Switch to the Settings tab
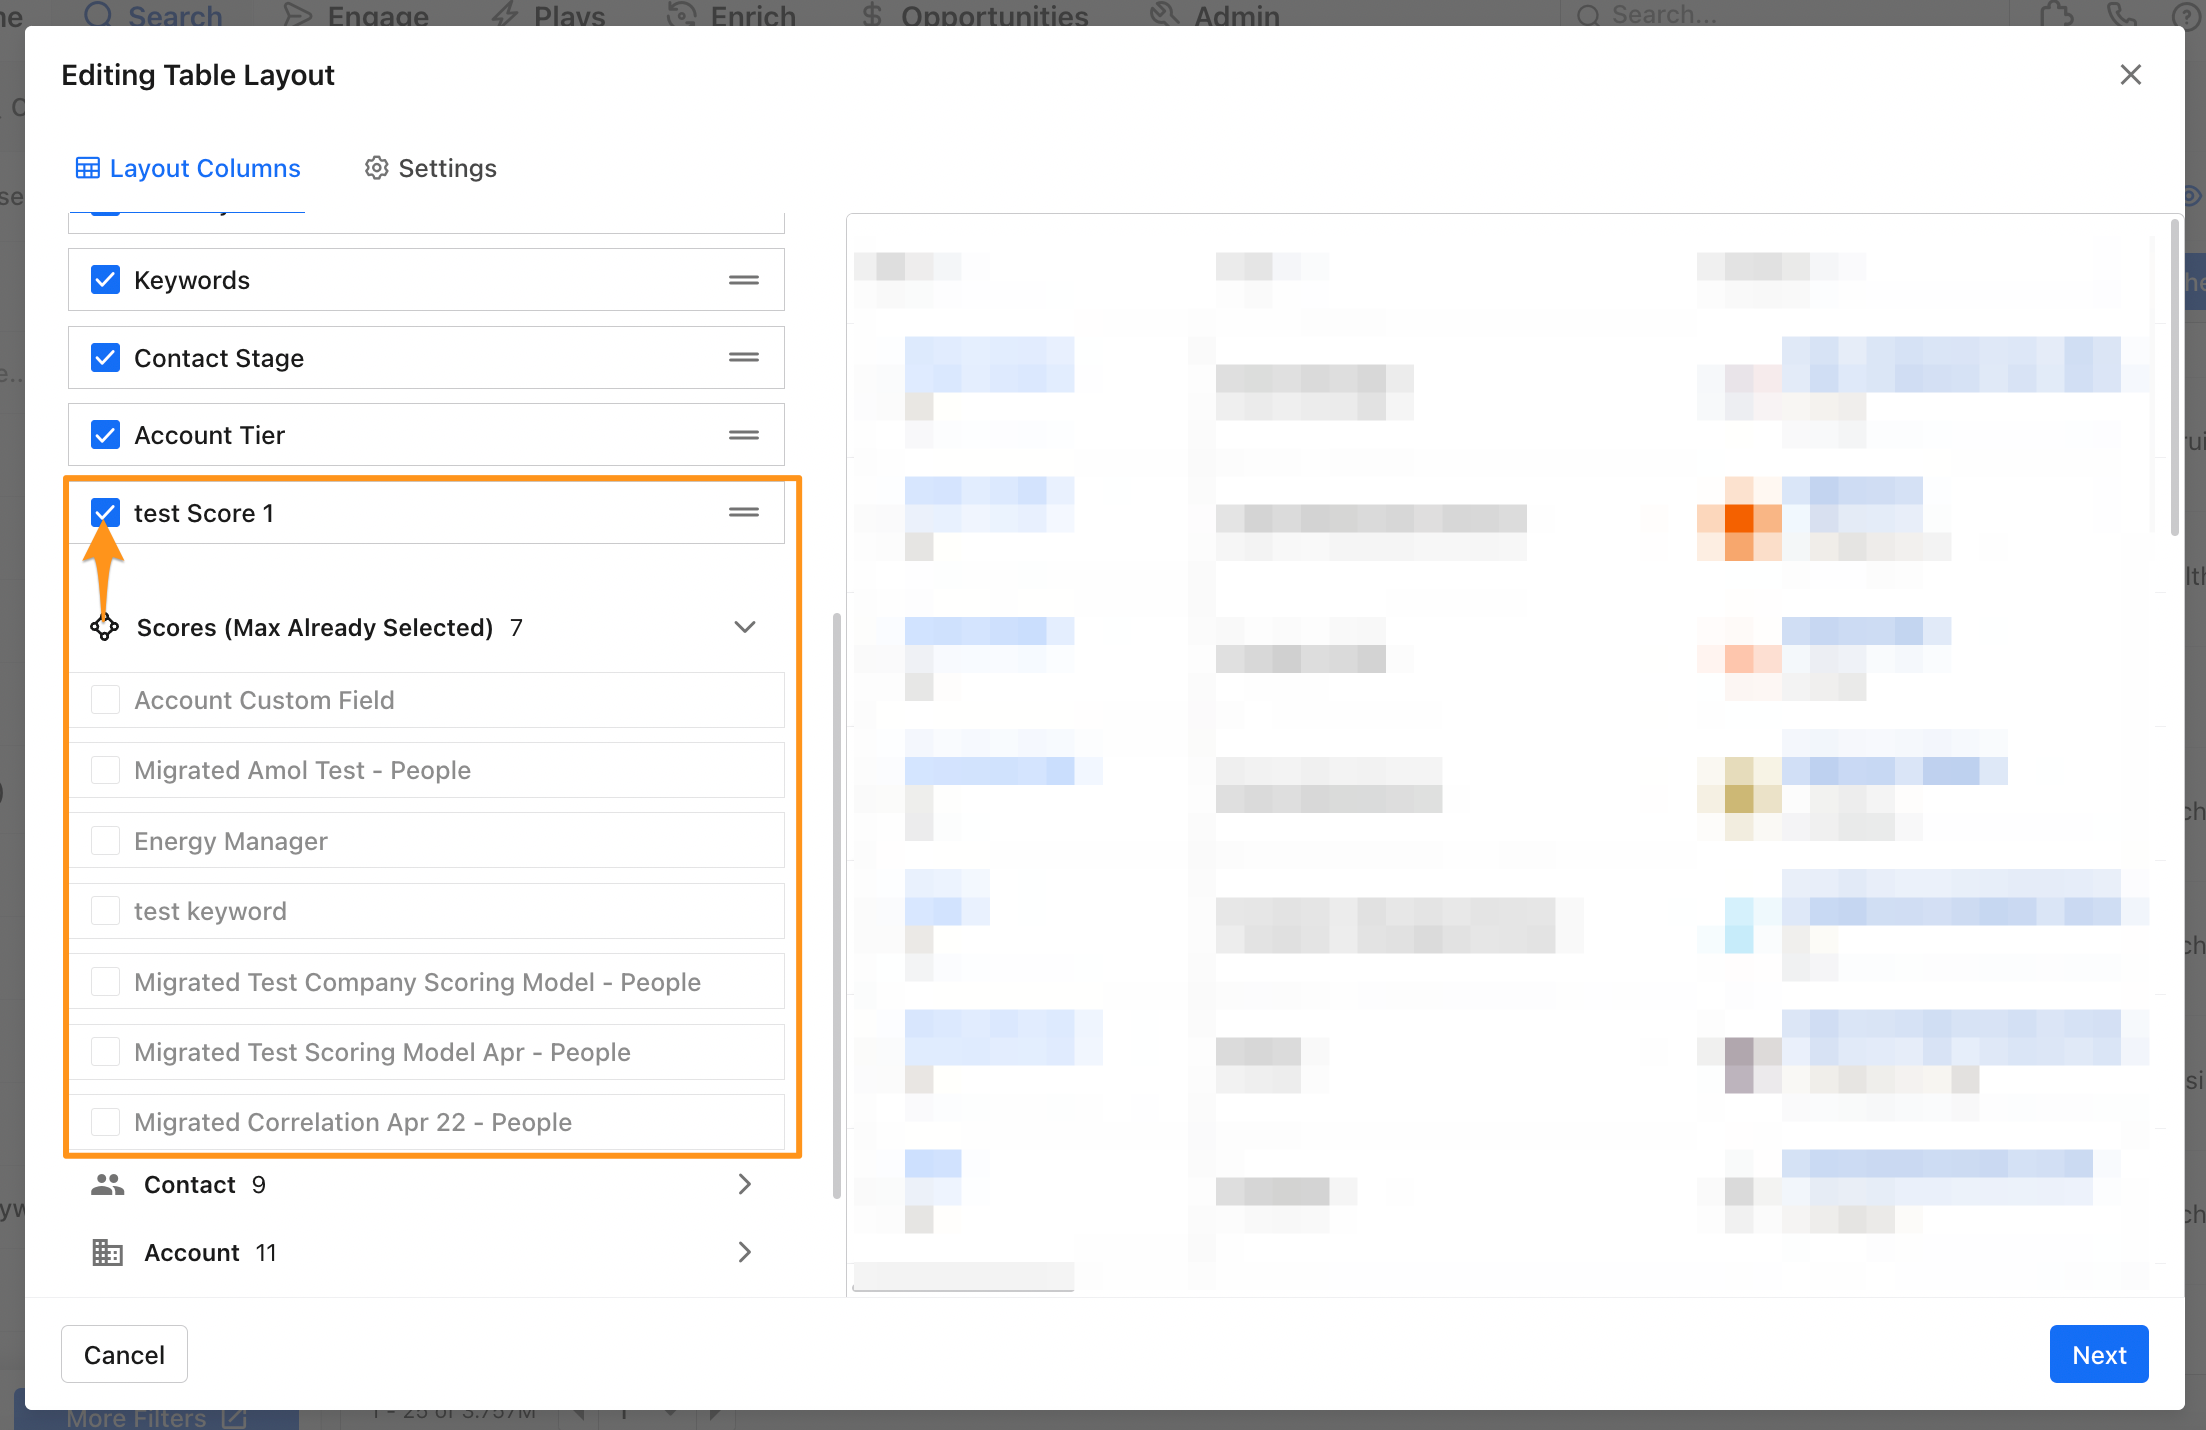Screen dimensions: 2206x1430 tap(447, 168)
